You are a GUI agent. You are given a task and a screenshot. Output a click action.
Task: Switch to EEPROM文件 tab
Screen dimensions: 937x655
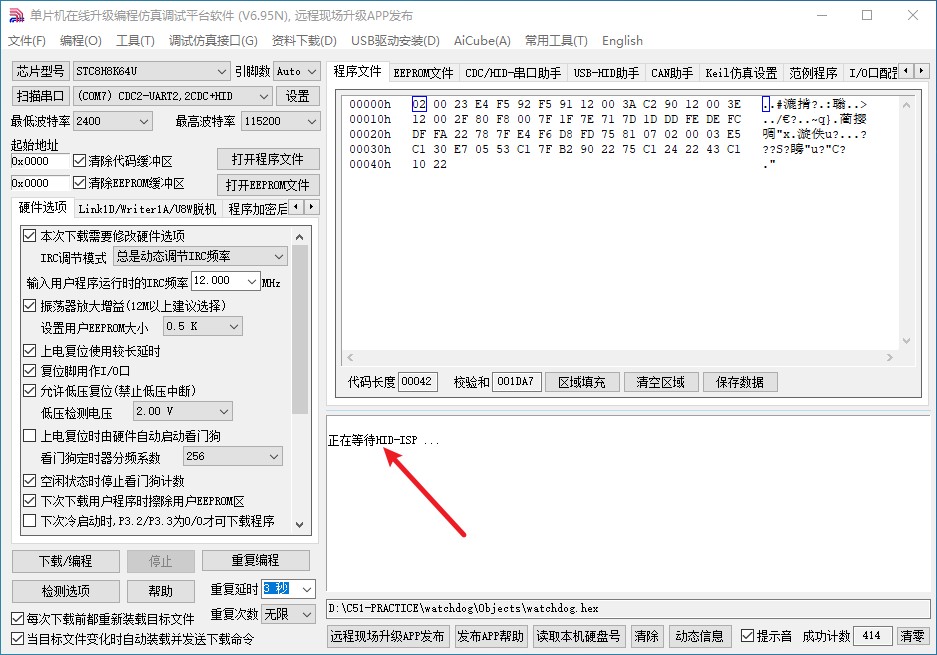(x=423, y=73)
